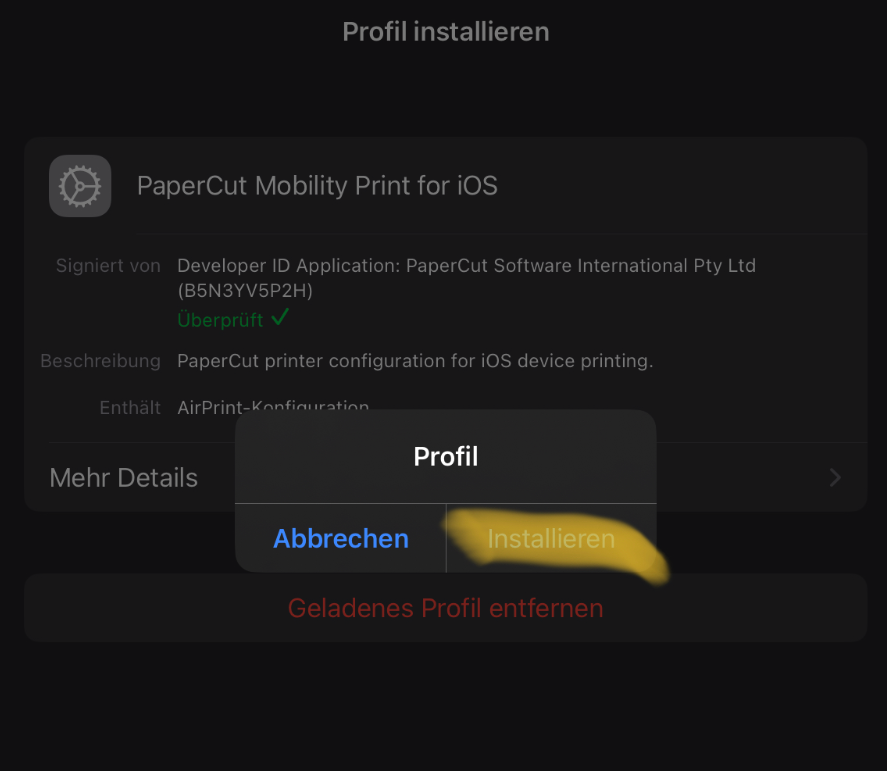
Task: Click the Developer ID Application signer text
Action: click(466, 266)
